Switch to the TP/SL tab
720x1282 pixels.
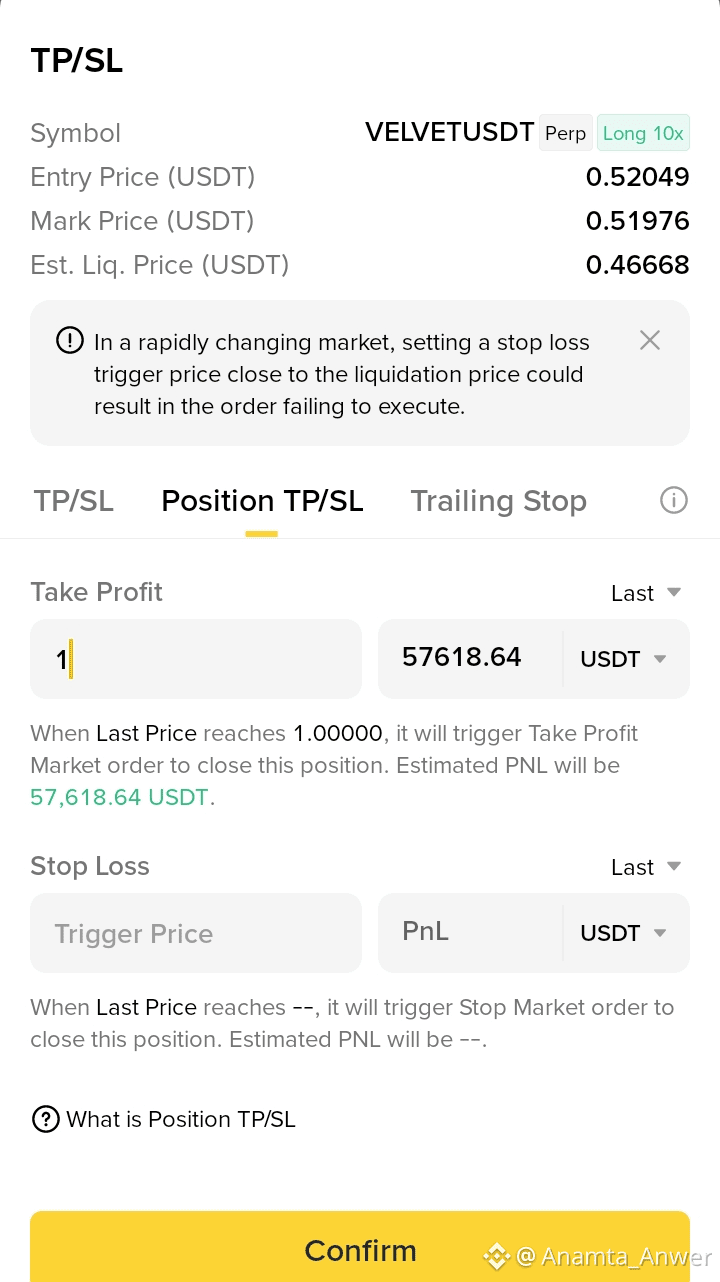(74, 501)
